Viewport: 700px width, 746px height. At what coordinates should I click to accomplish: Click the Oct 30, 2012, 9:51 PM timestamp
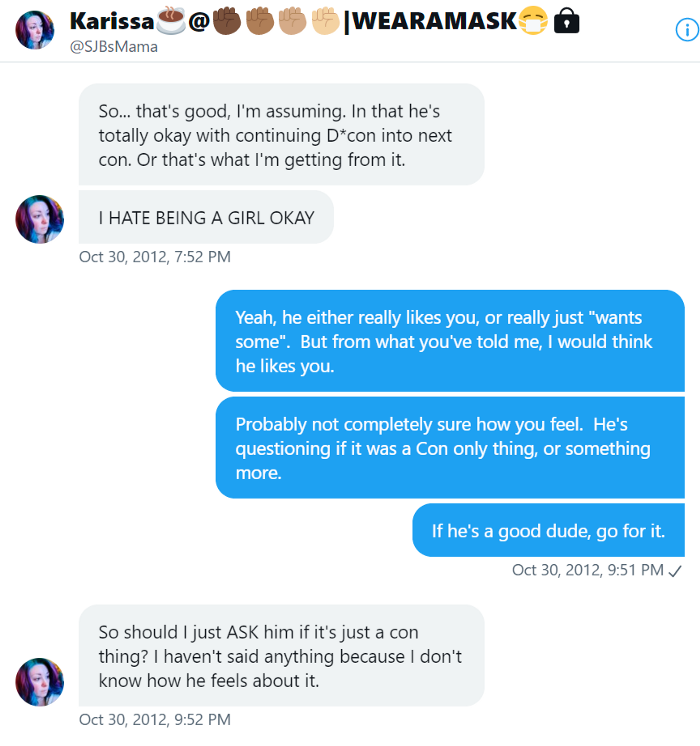588,570
